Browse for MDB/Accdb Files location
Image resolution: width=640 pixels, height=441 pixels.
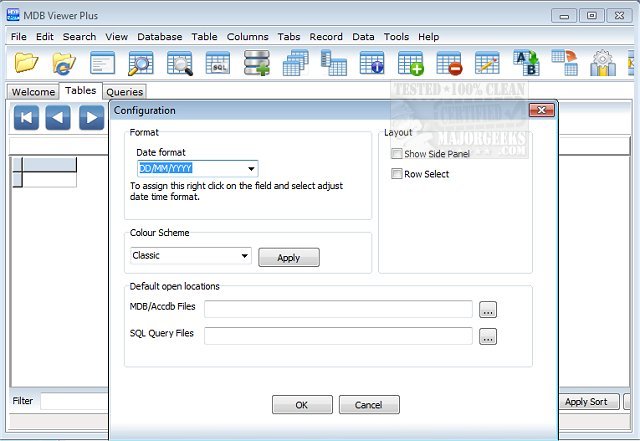click(x=488, y=310)
